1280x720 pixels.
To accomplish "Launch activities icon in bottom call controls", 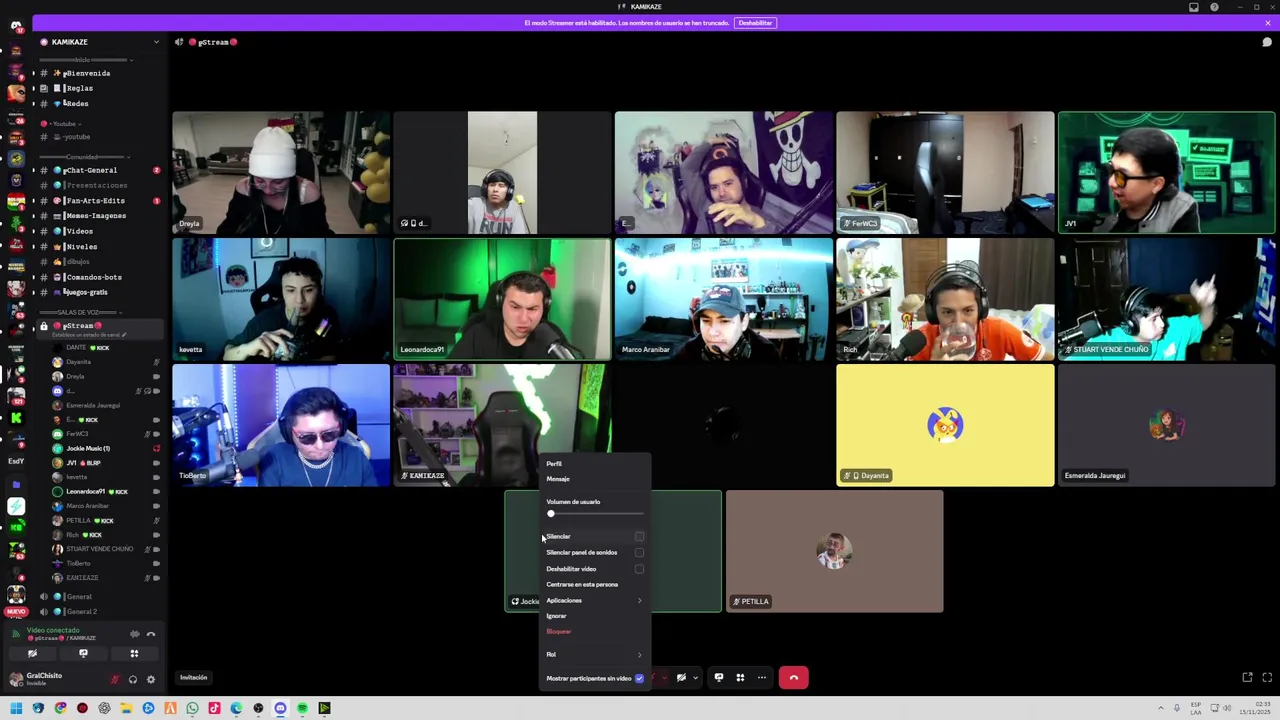I will coord(740,678).
